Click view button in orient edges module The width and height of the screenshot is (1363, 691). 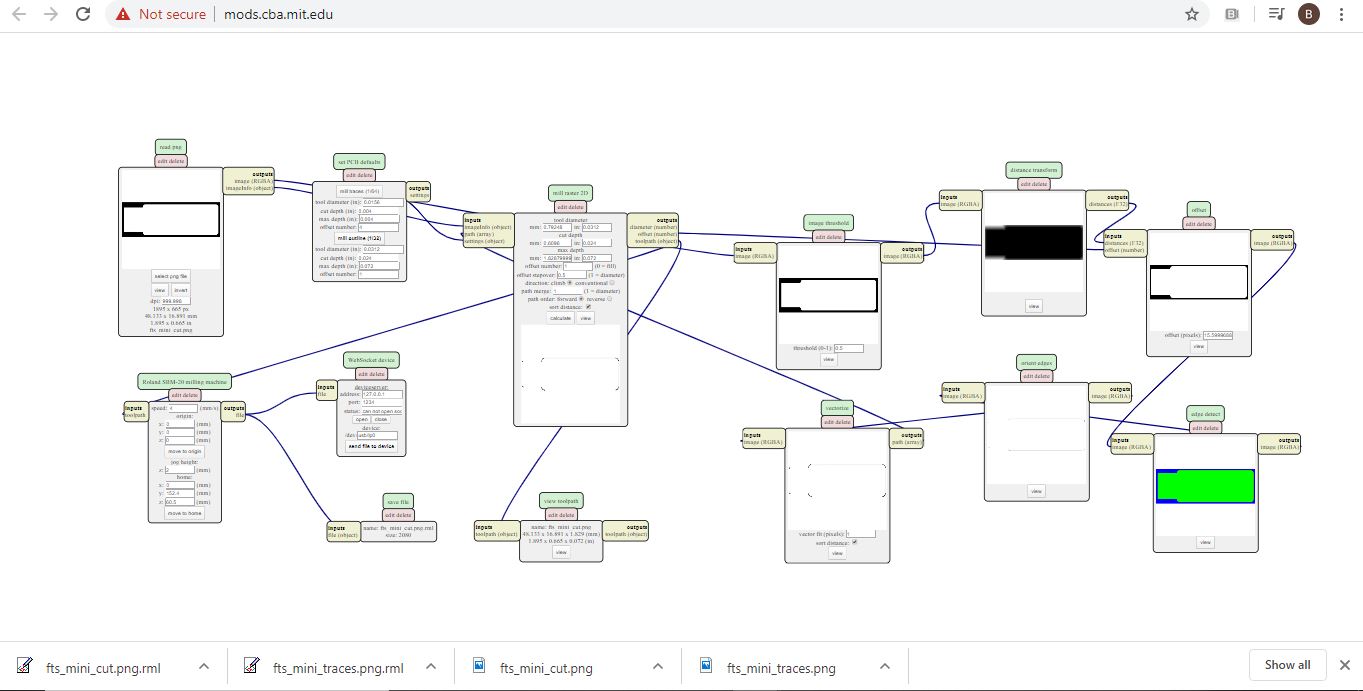coord(1036,491)
